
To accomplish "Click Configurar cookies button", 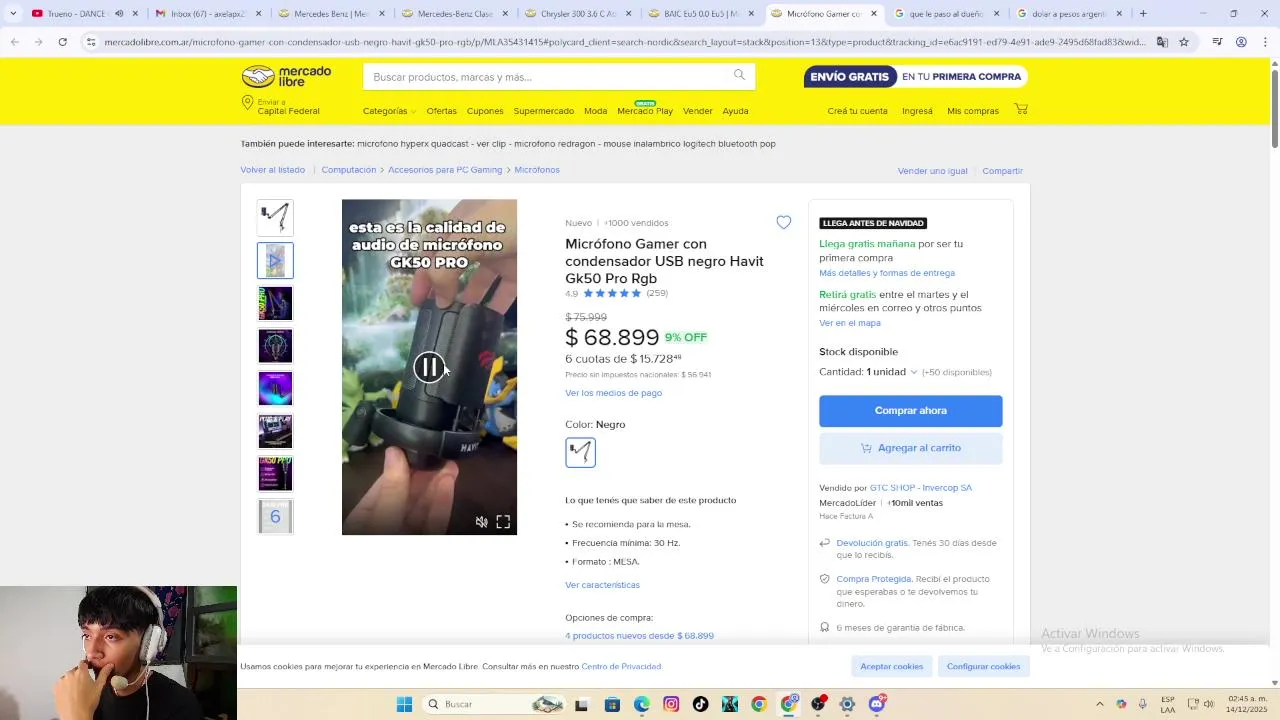I will click(x=984, y=666).
